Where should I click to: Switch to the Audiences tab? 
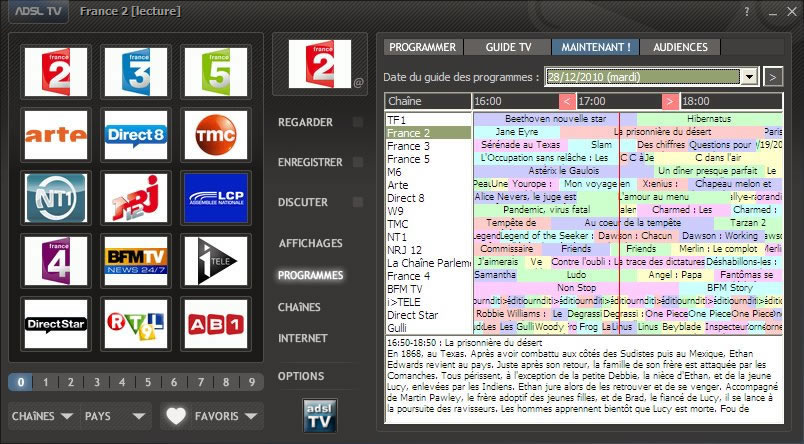coord(680,47)
